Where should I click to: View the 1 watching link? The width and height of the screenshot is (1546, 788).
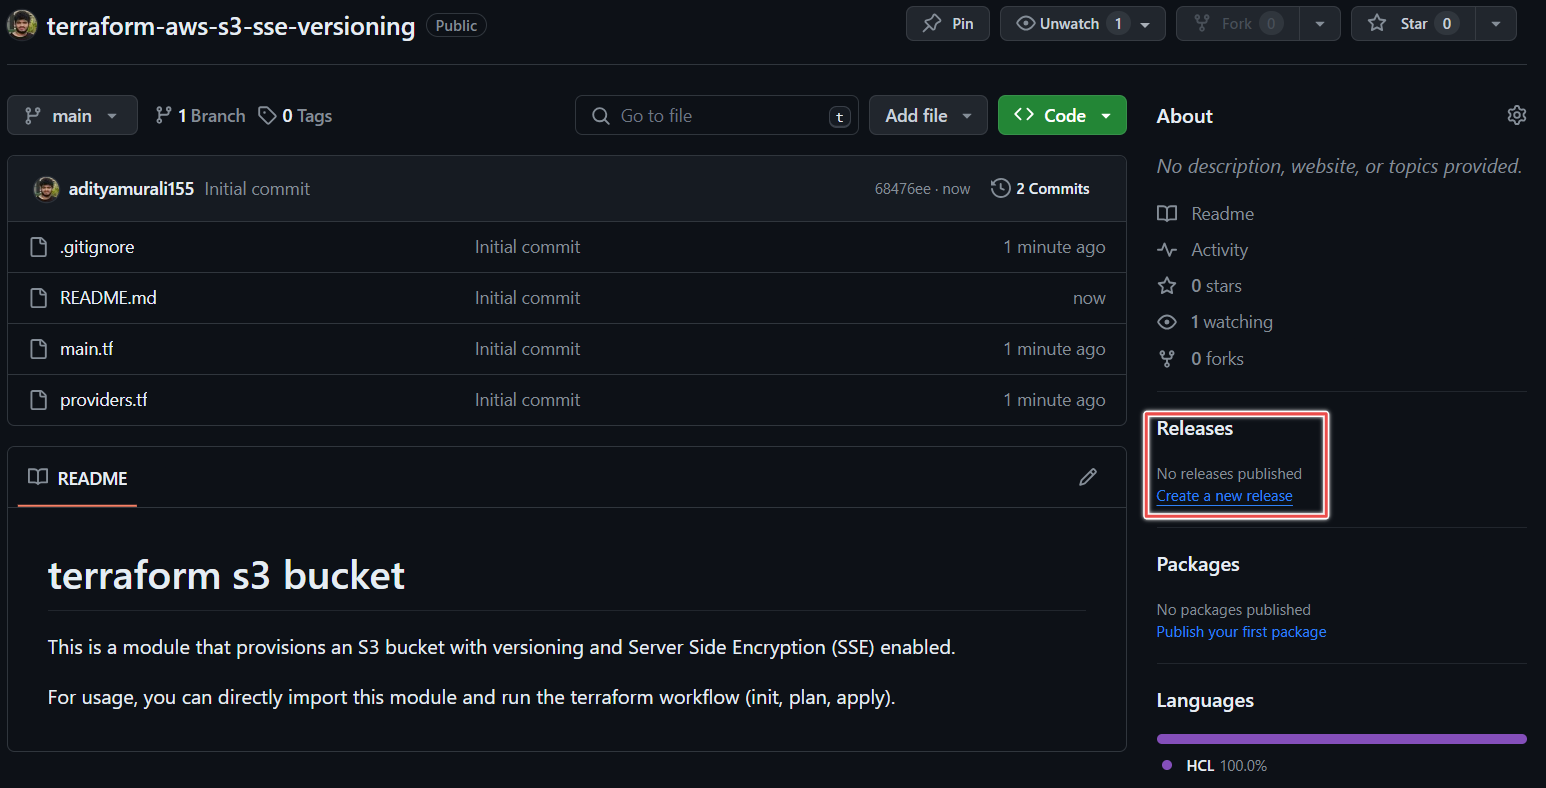(1215, 322)
